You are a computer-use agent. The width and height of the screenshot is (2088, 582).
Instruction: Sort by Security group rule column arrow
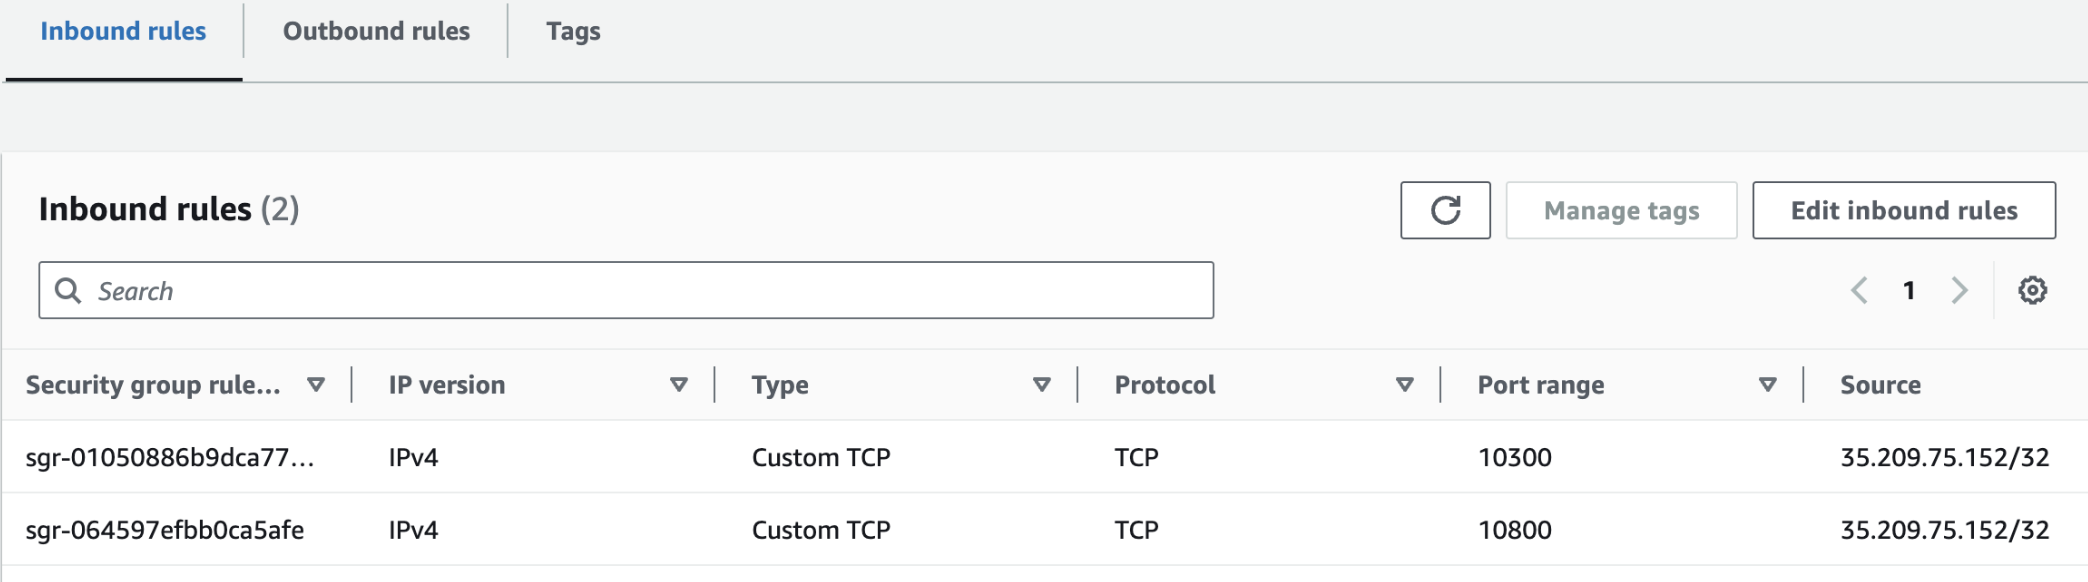(x=316, y=385)
